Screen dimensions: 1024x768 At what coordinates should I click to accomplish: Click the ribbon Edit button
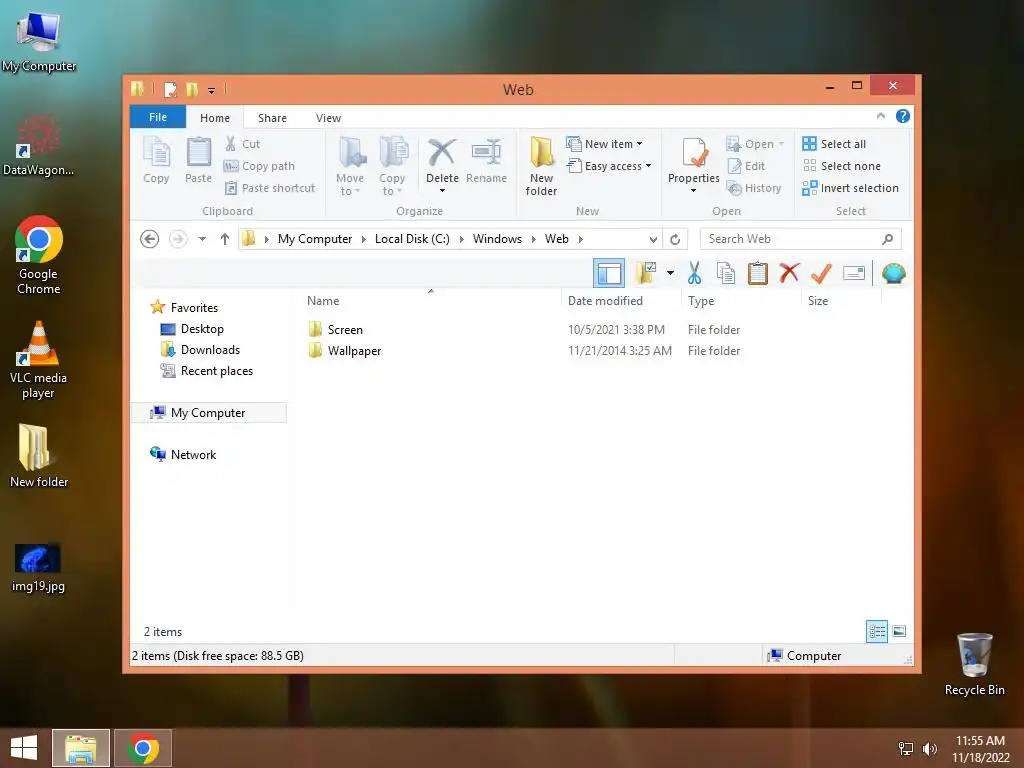pos(746,166)
